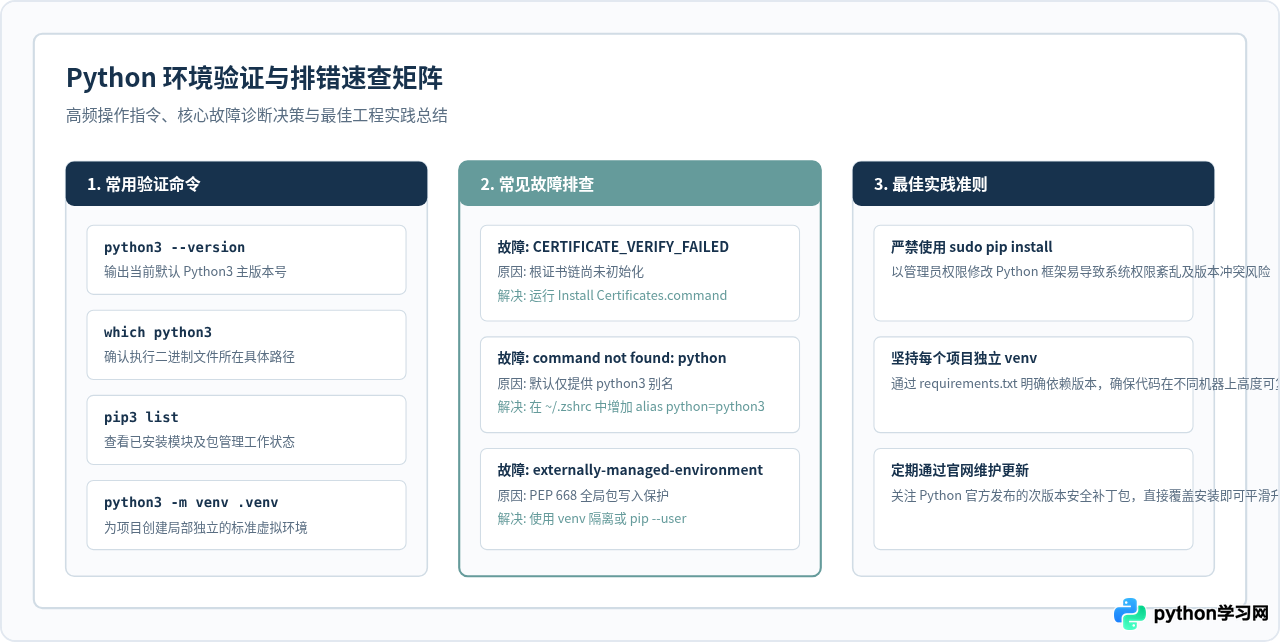Click the Python logo icon in the corner
This screenshot has height=642, width=1280.
pos(1130,614)
